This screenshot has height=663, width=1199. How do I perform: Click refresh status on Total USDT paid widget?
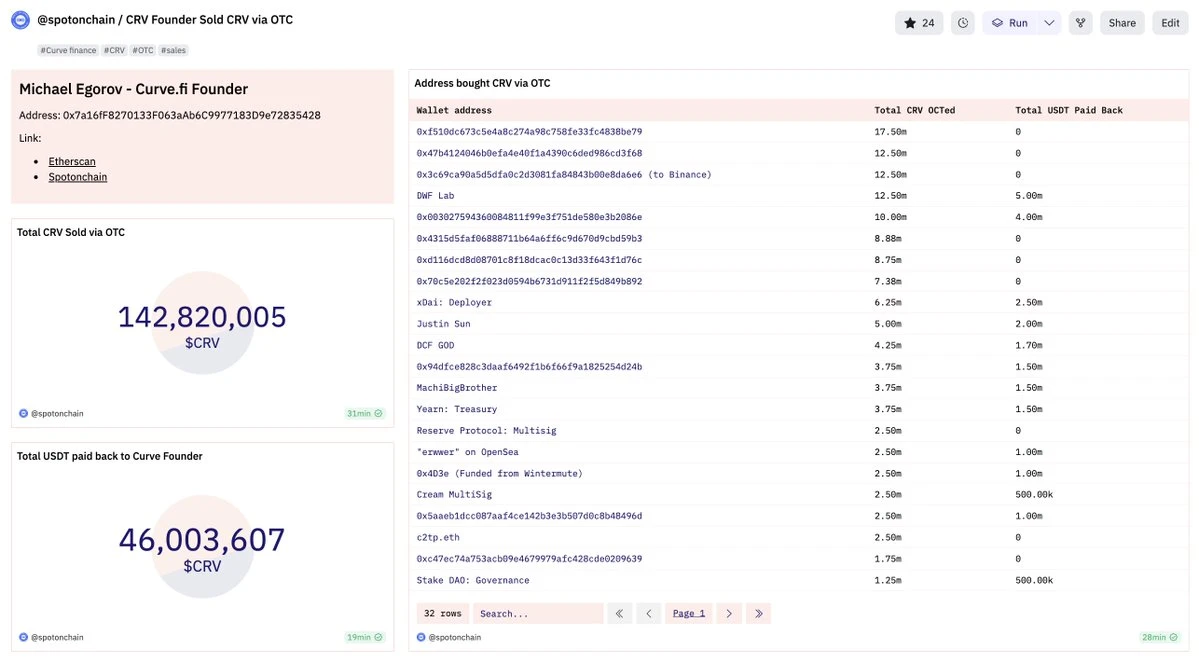click(378, 637)
